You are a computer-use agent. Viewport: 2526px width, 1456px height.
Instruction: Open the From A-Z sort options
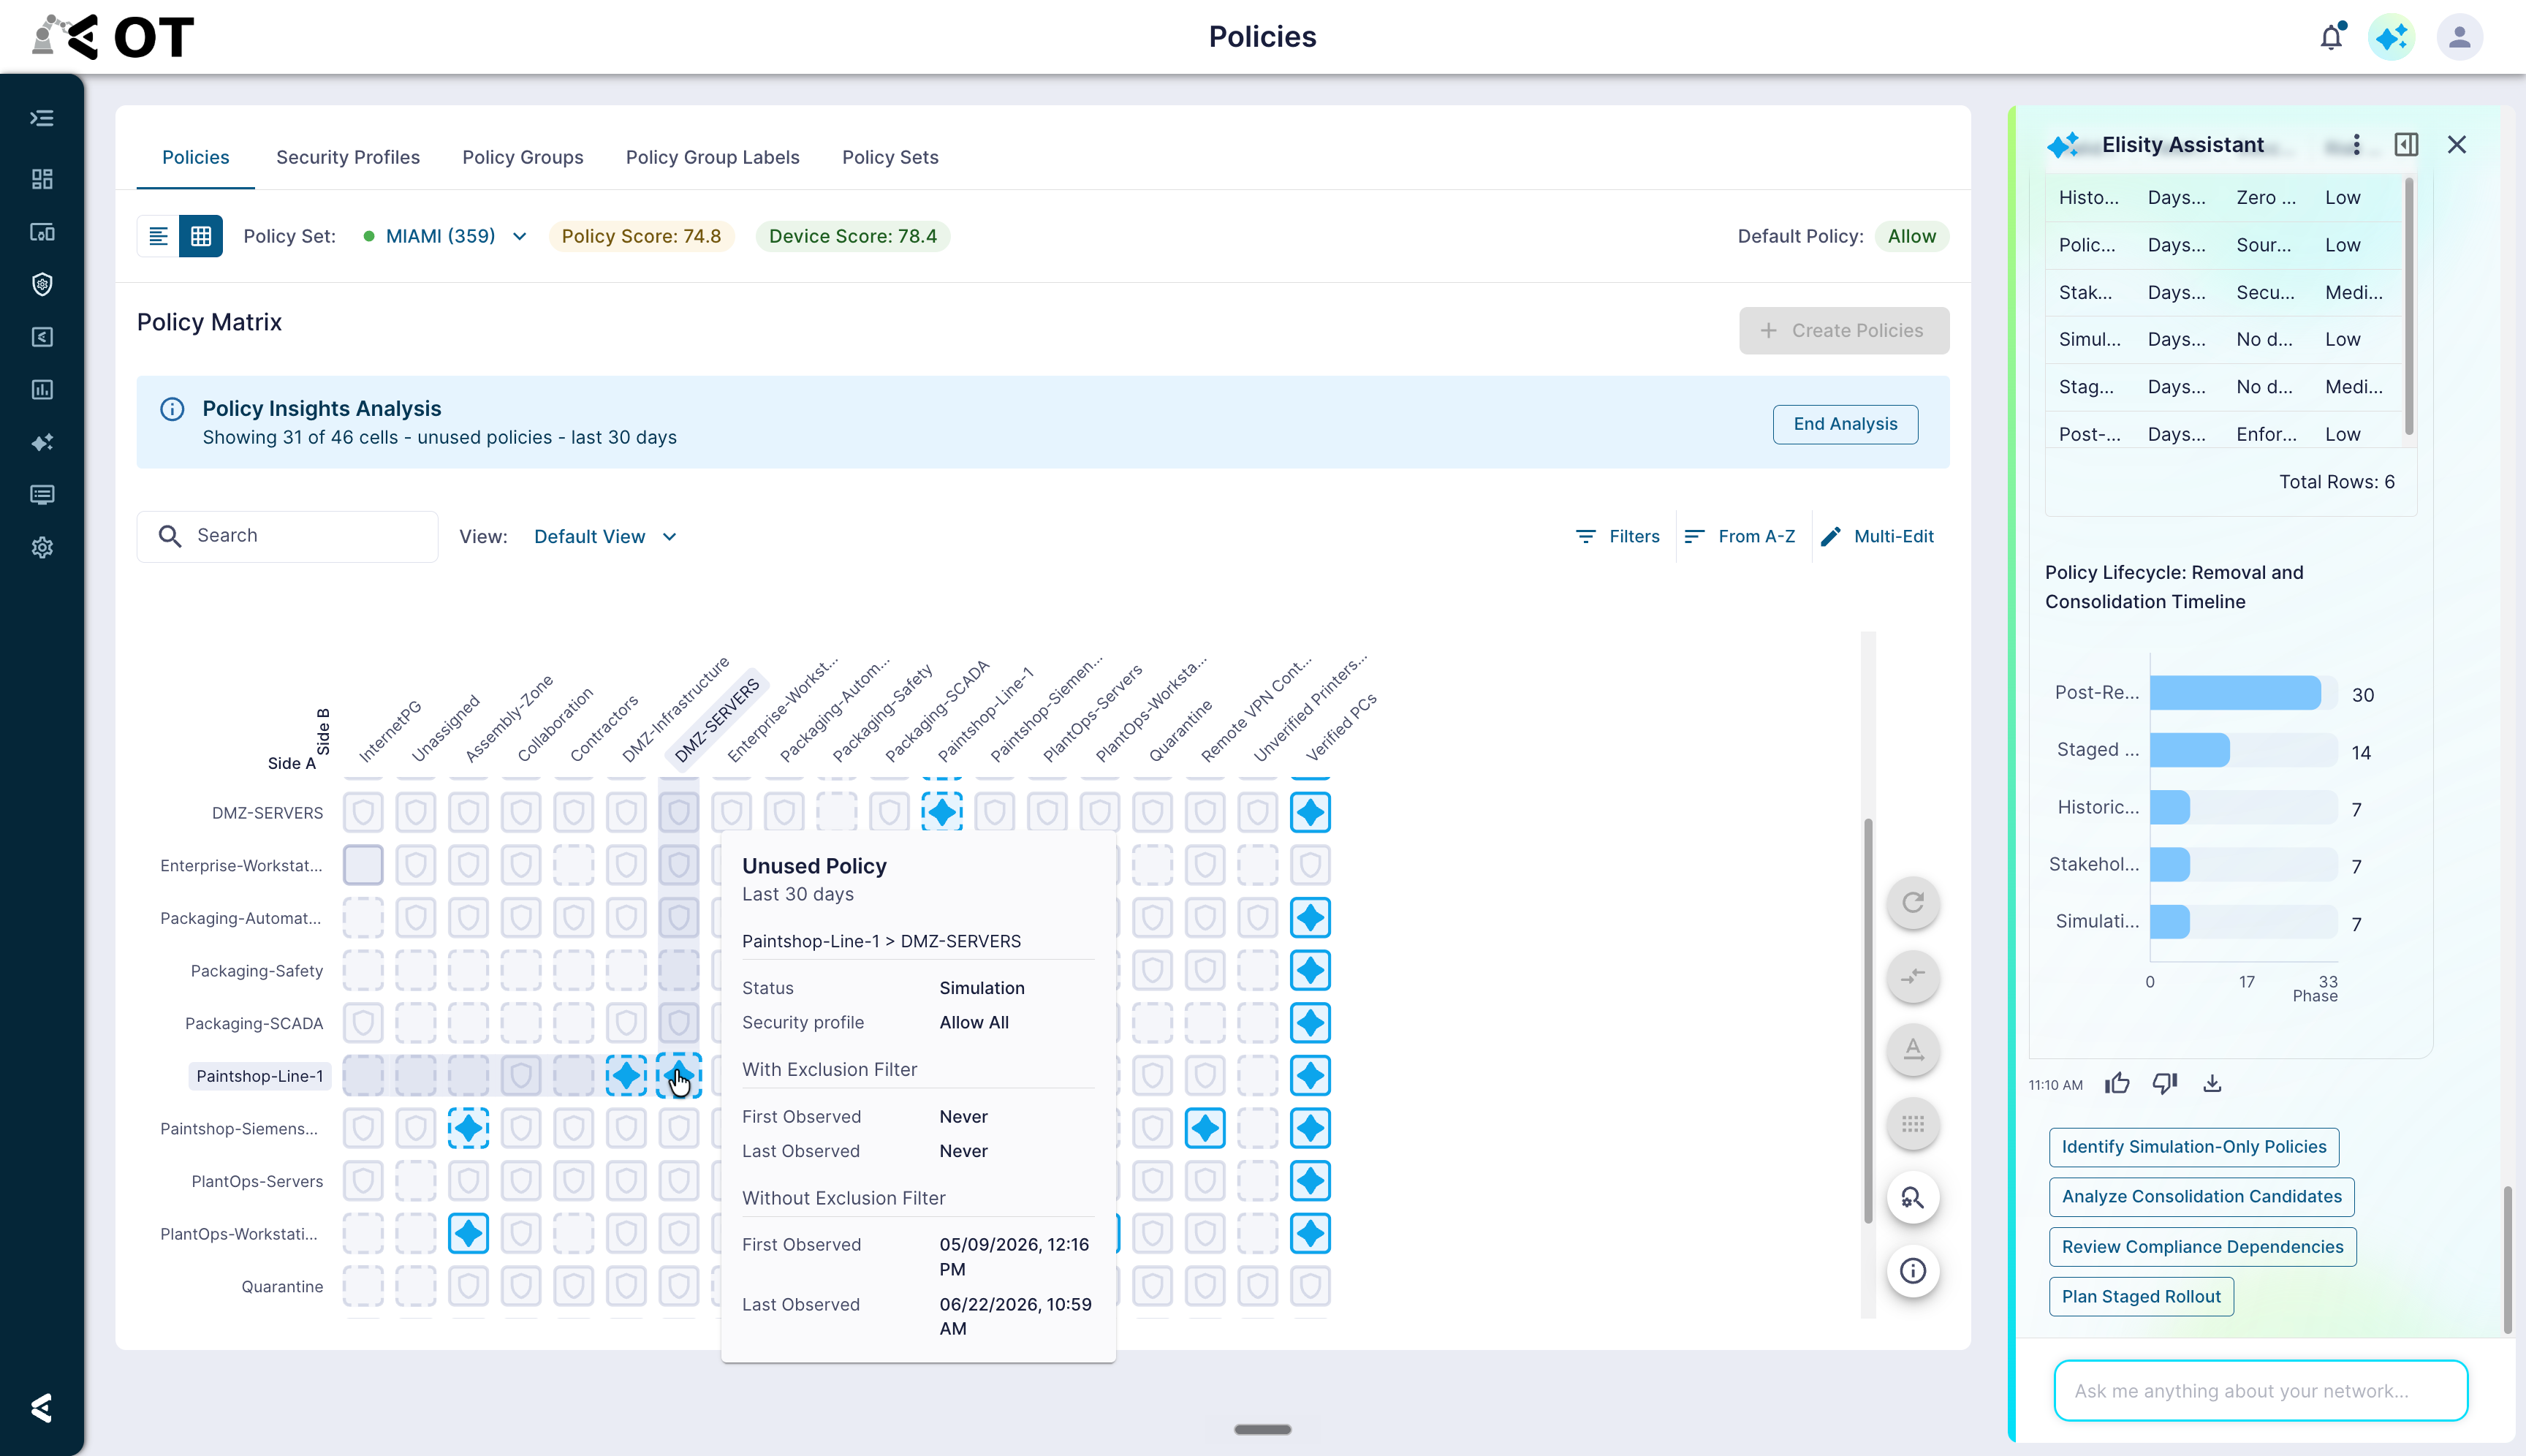click(x=1739, y=537)
